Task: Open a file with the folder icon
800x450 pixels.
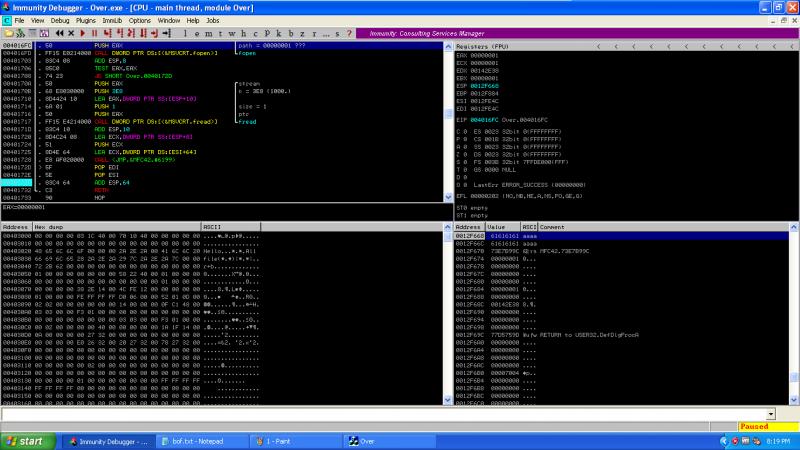Action: tap(8, 33)
